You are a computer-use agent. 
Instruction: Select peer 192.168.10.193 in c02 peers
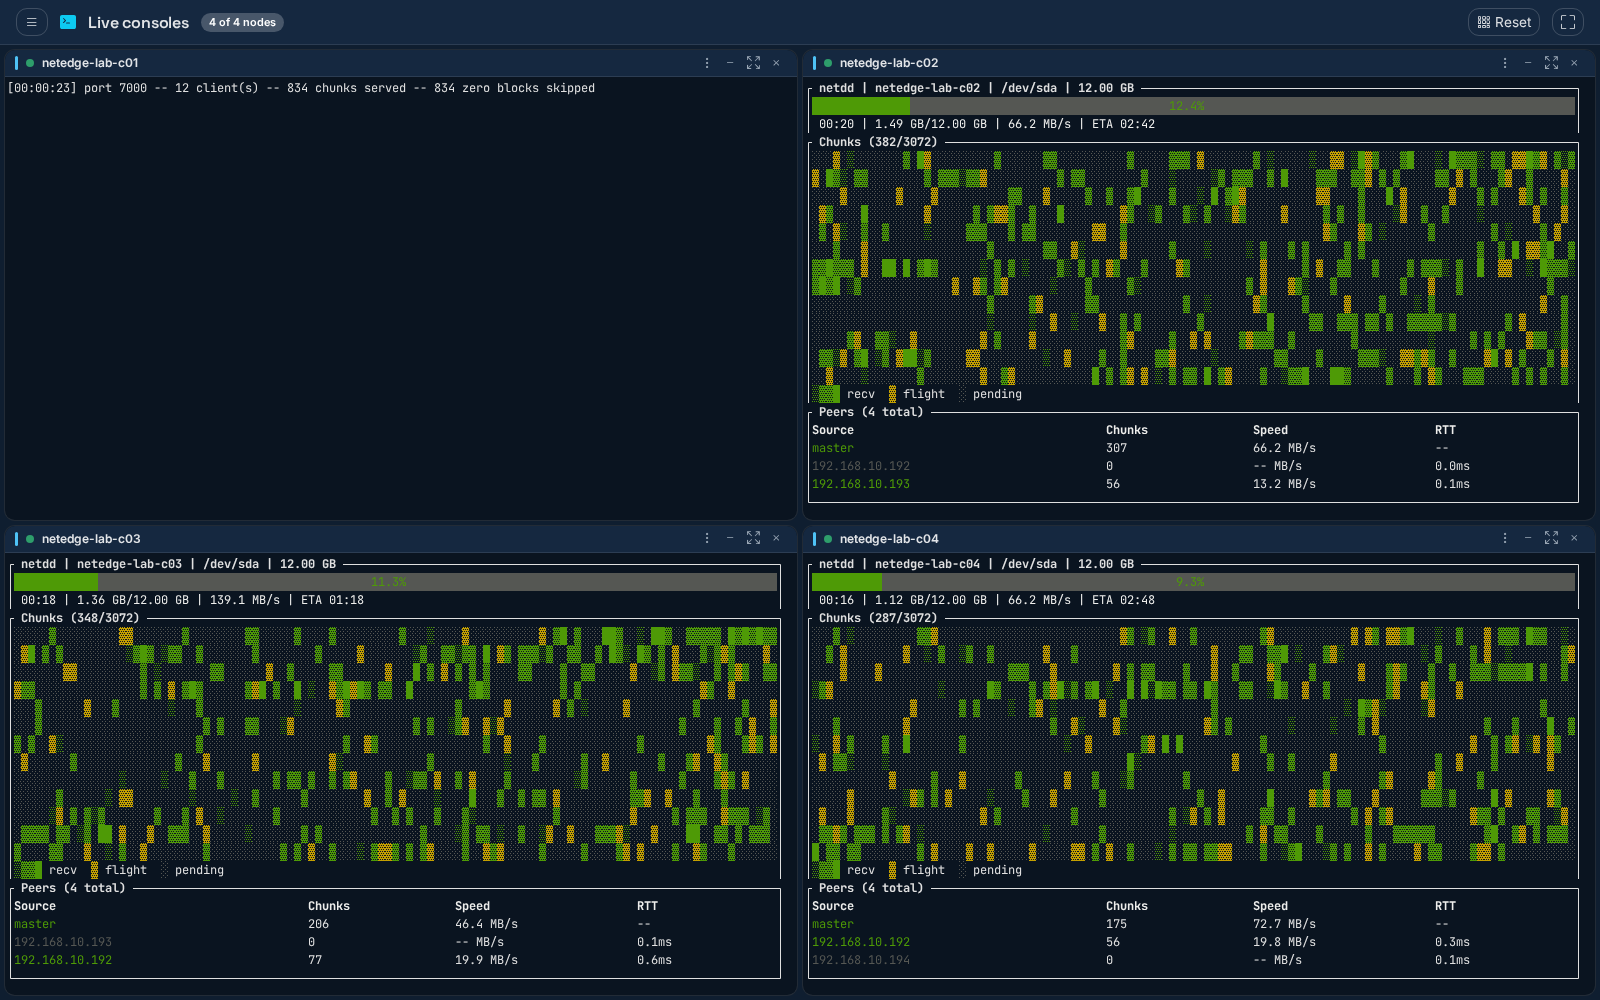coord(1193,484)
